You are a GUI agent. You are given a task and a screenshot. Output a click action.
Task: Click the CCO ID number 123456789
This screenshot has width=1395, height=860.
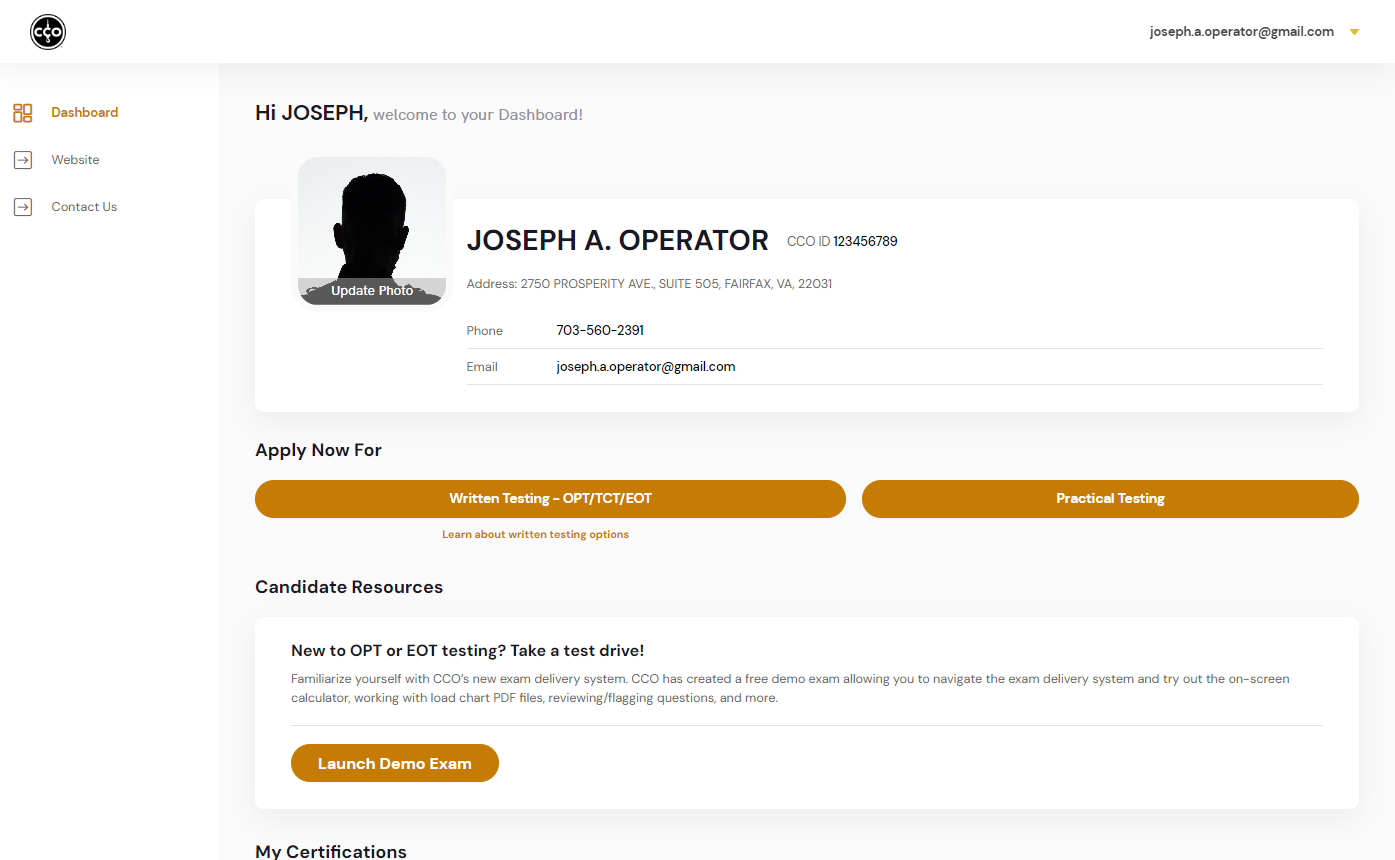click(x=865, y=241)
